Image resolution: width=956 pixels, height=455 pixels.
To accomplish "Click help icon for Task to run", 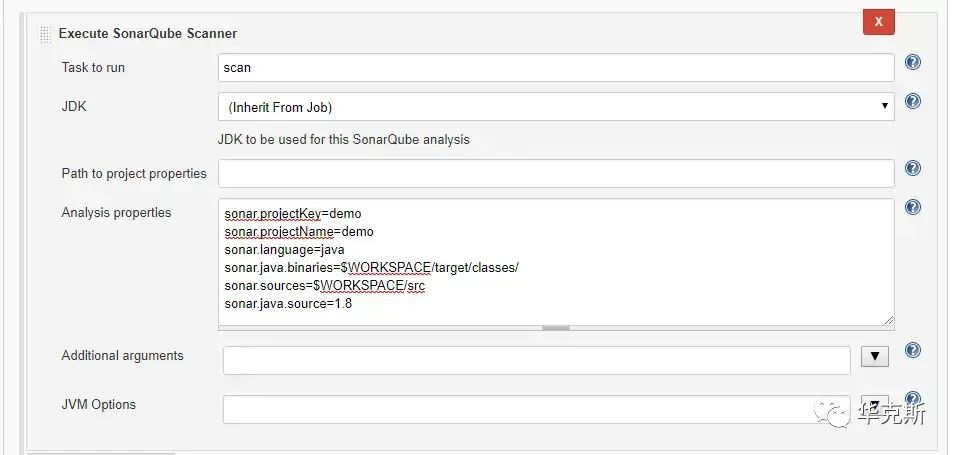I will tap(912, 63).
